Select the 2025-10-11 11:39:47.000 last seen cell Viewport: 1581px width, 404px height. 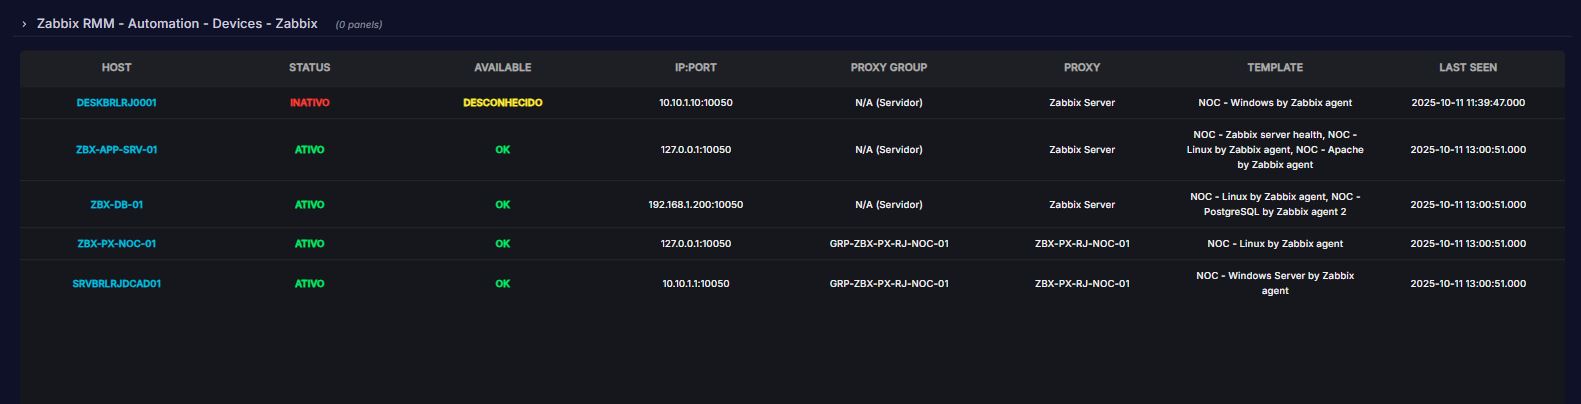(x=1468, y=103)
